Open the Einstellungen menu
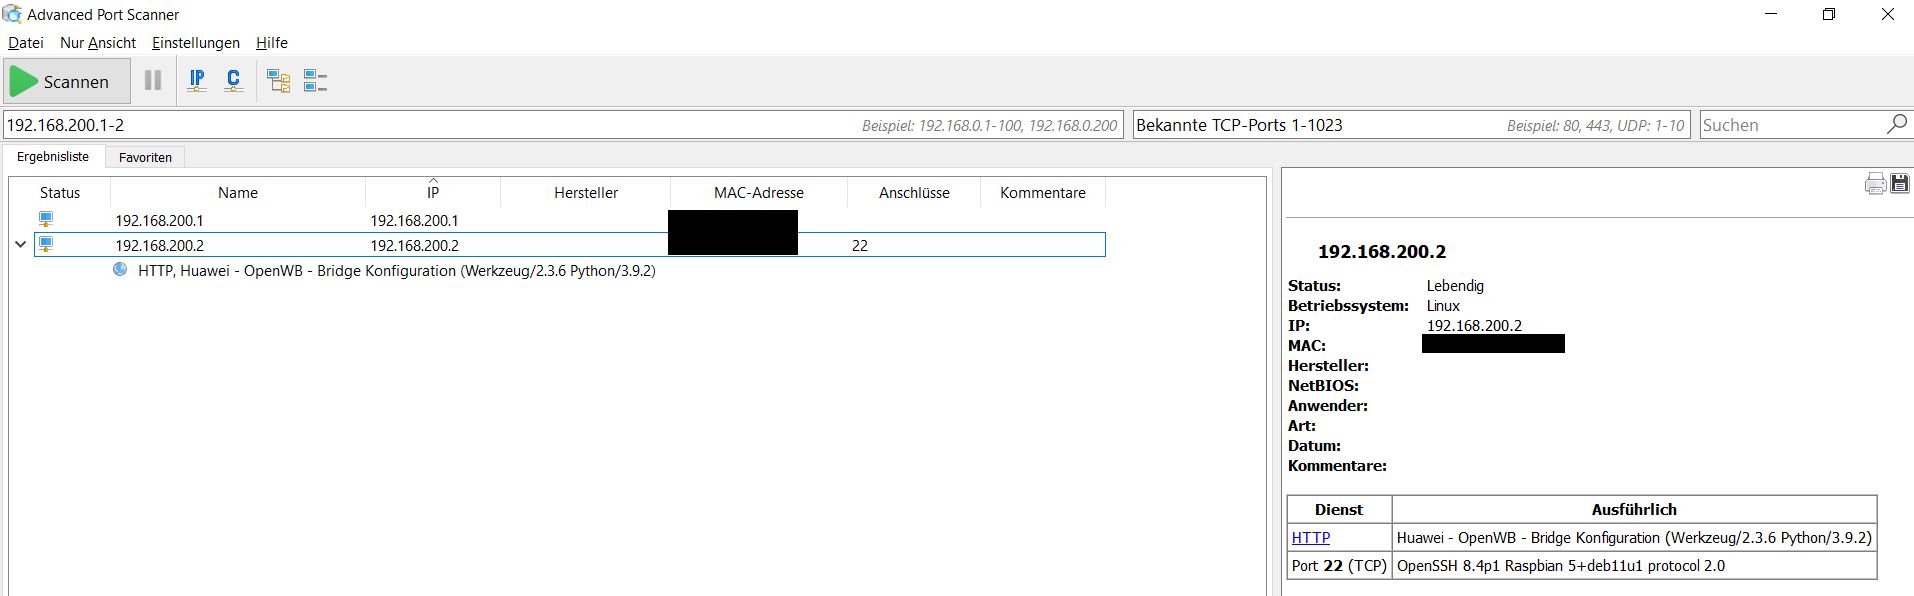 coord(196,43)
